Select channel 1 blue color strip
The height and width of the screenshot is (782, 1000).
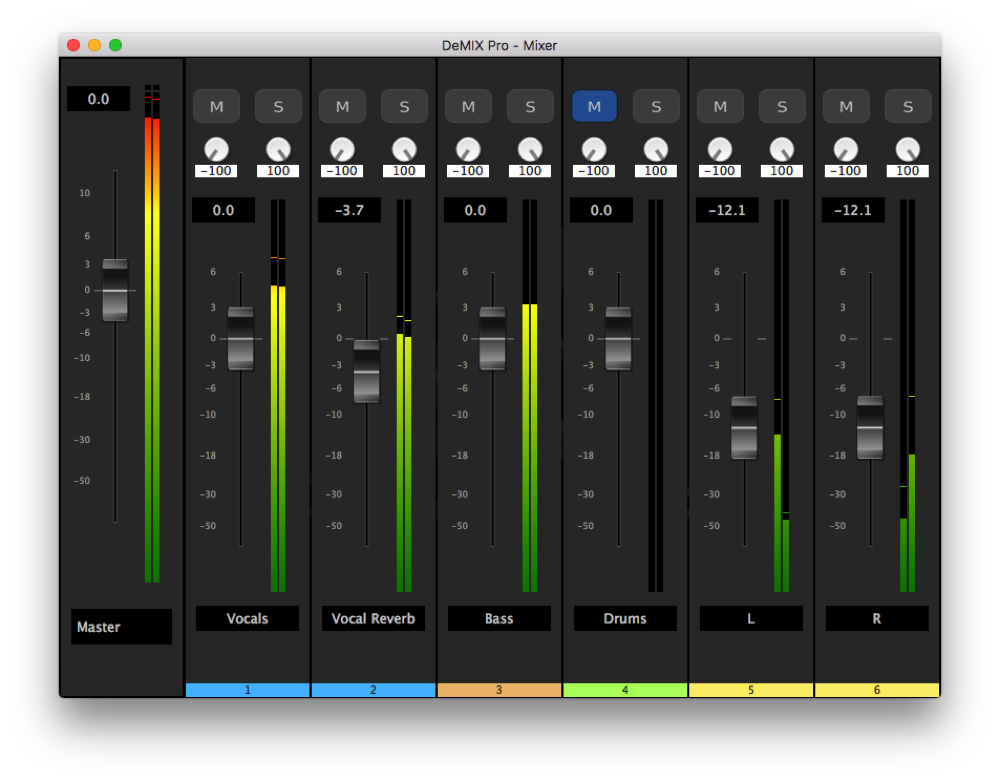pos(247,690)
